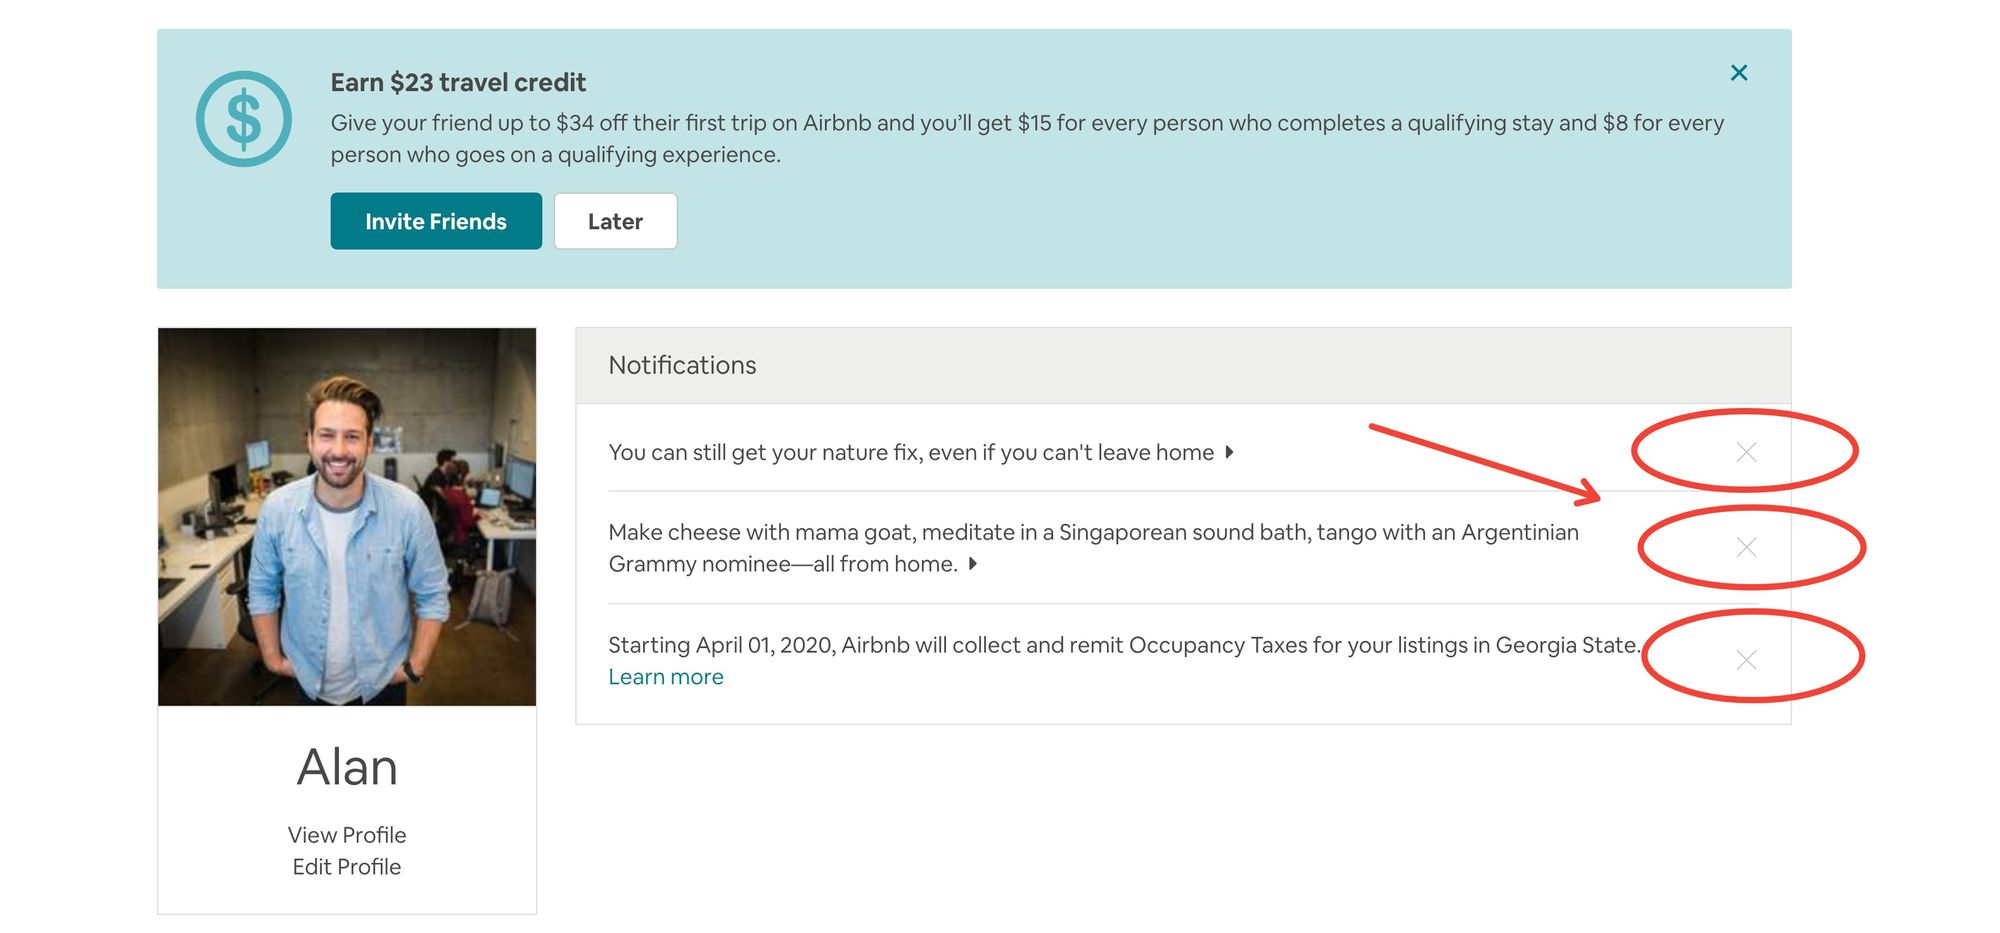Expand the arrow after the nature fix notification

coord(1229,452)
